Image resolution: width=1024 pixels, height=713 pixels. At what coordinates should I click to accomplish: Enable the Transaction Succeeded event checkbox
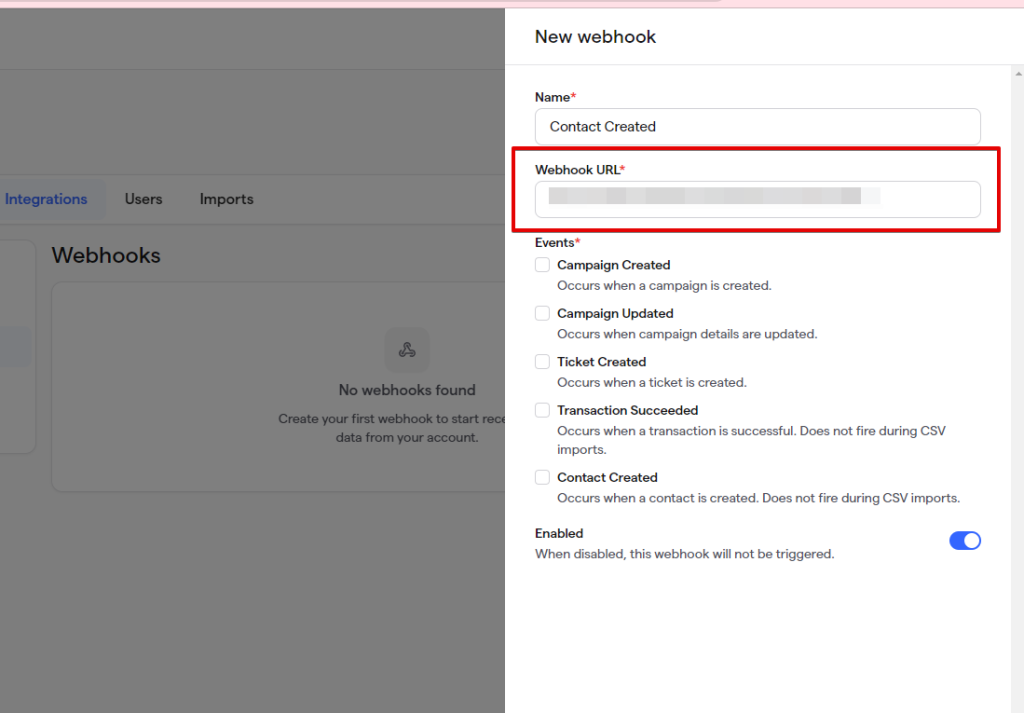(x=542, y=410)
